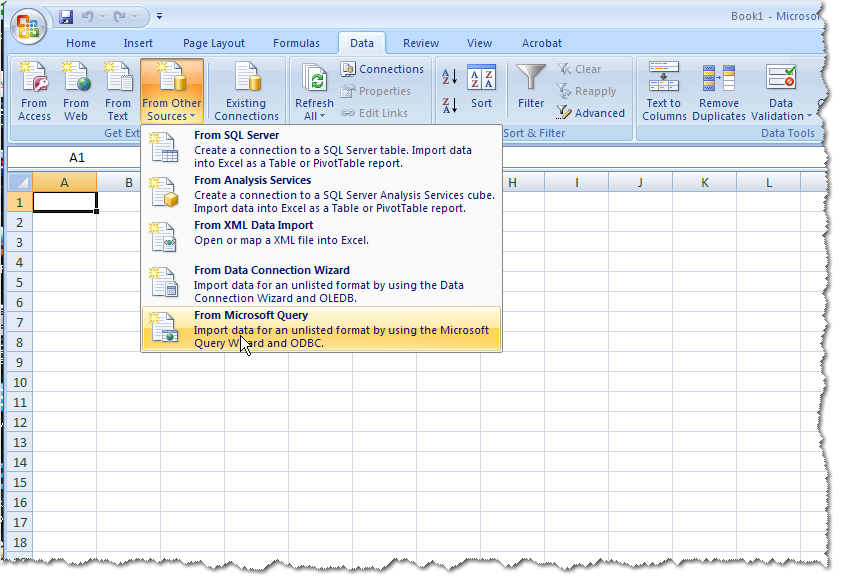This screenshot has height=581, width=842.
Task: Save workbook via Quick Access Toolbar
Action: click(x=66, y=17)
